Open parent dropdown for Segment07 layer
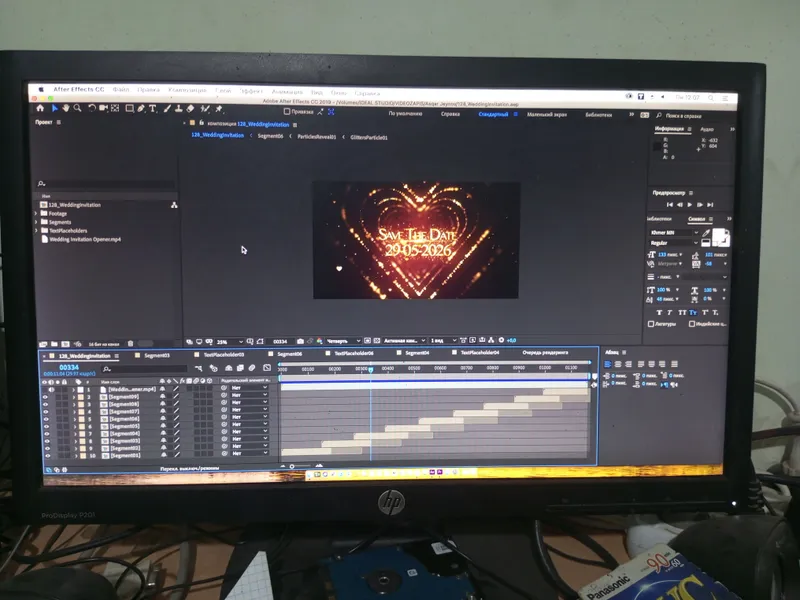 click(249, 410)
